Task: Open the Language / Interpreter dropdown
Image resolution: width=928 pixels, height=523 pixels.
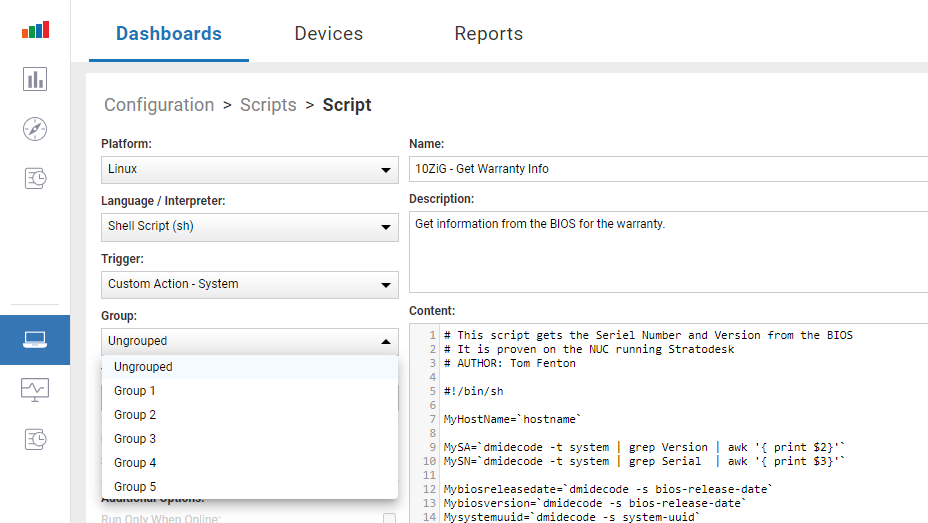Action: 250,227
